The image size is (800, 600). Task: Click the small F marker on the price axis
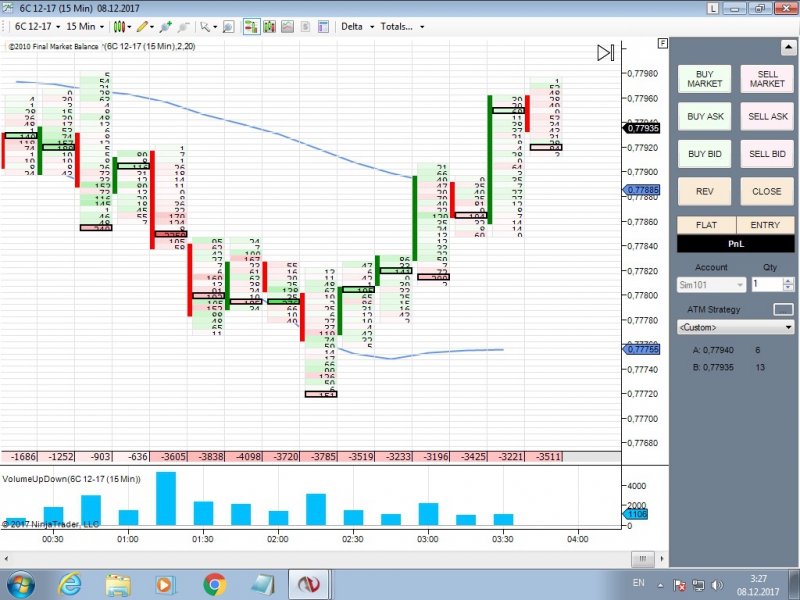click(x=663, y=43)
